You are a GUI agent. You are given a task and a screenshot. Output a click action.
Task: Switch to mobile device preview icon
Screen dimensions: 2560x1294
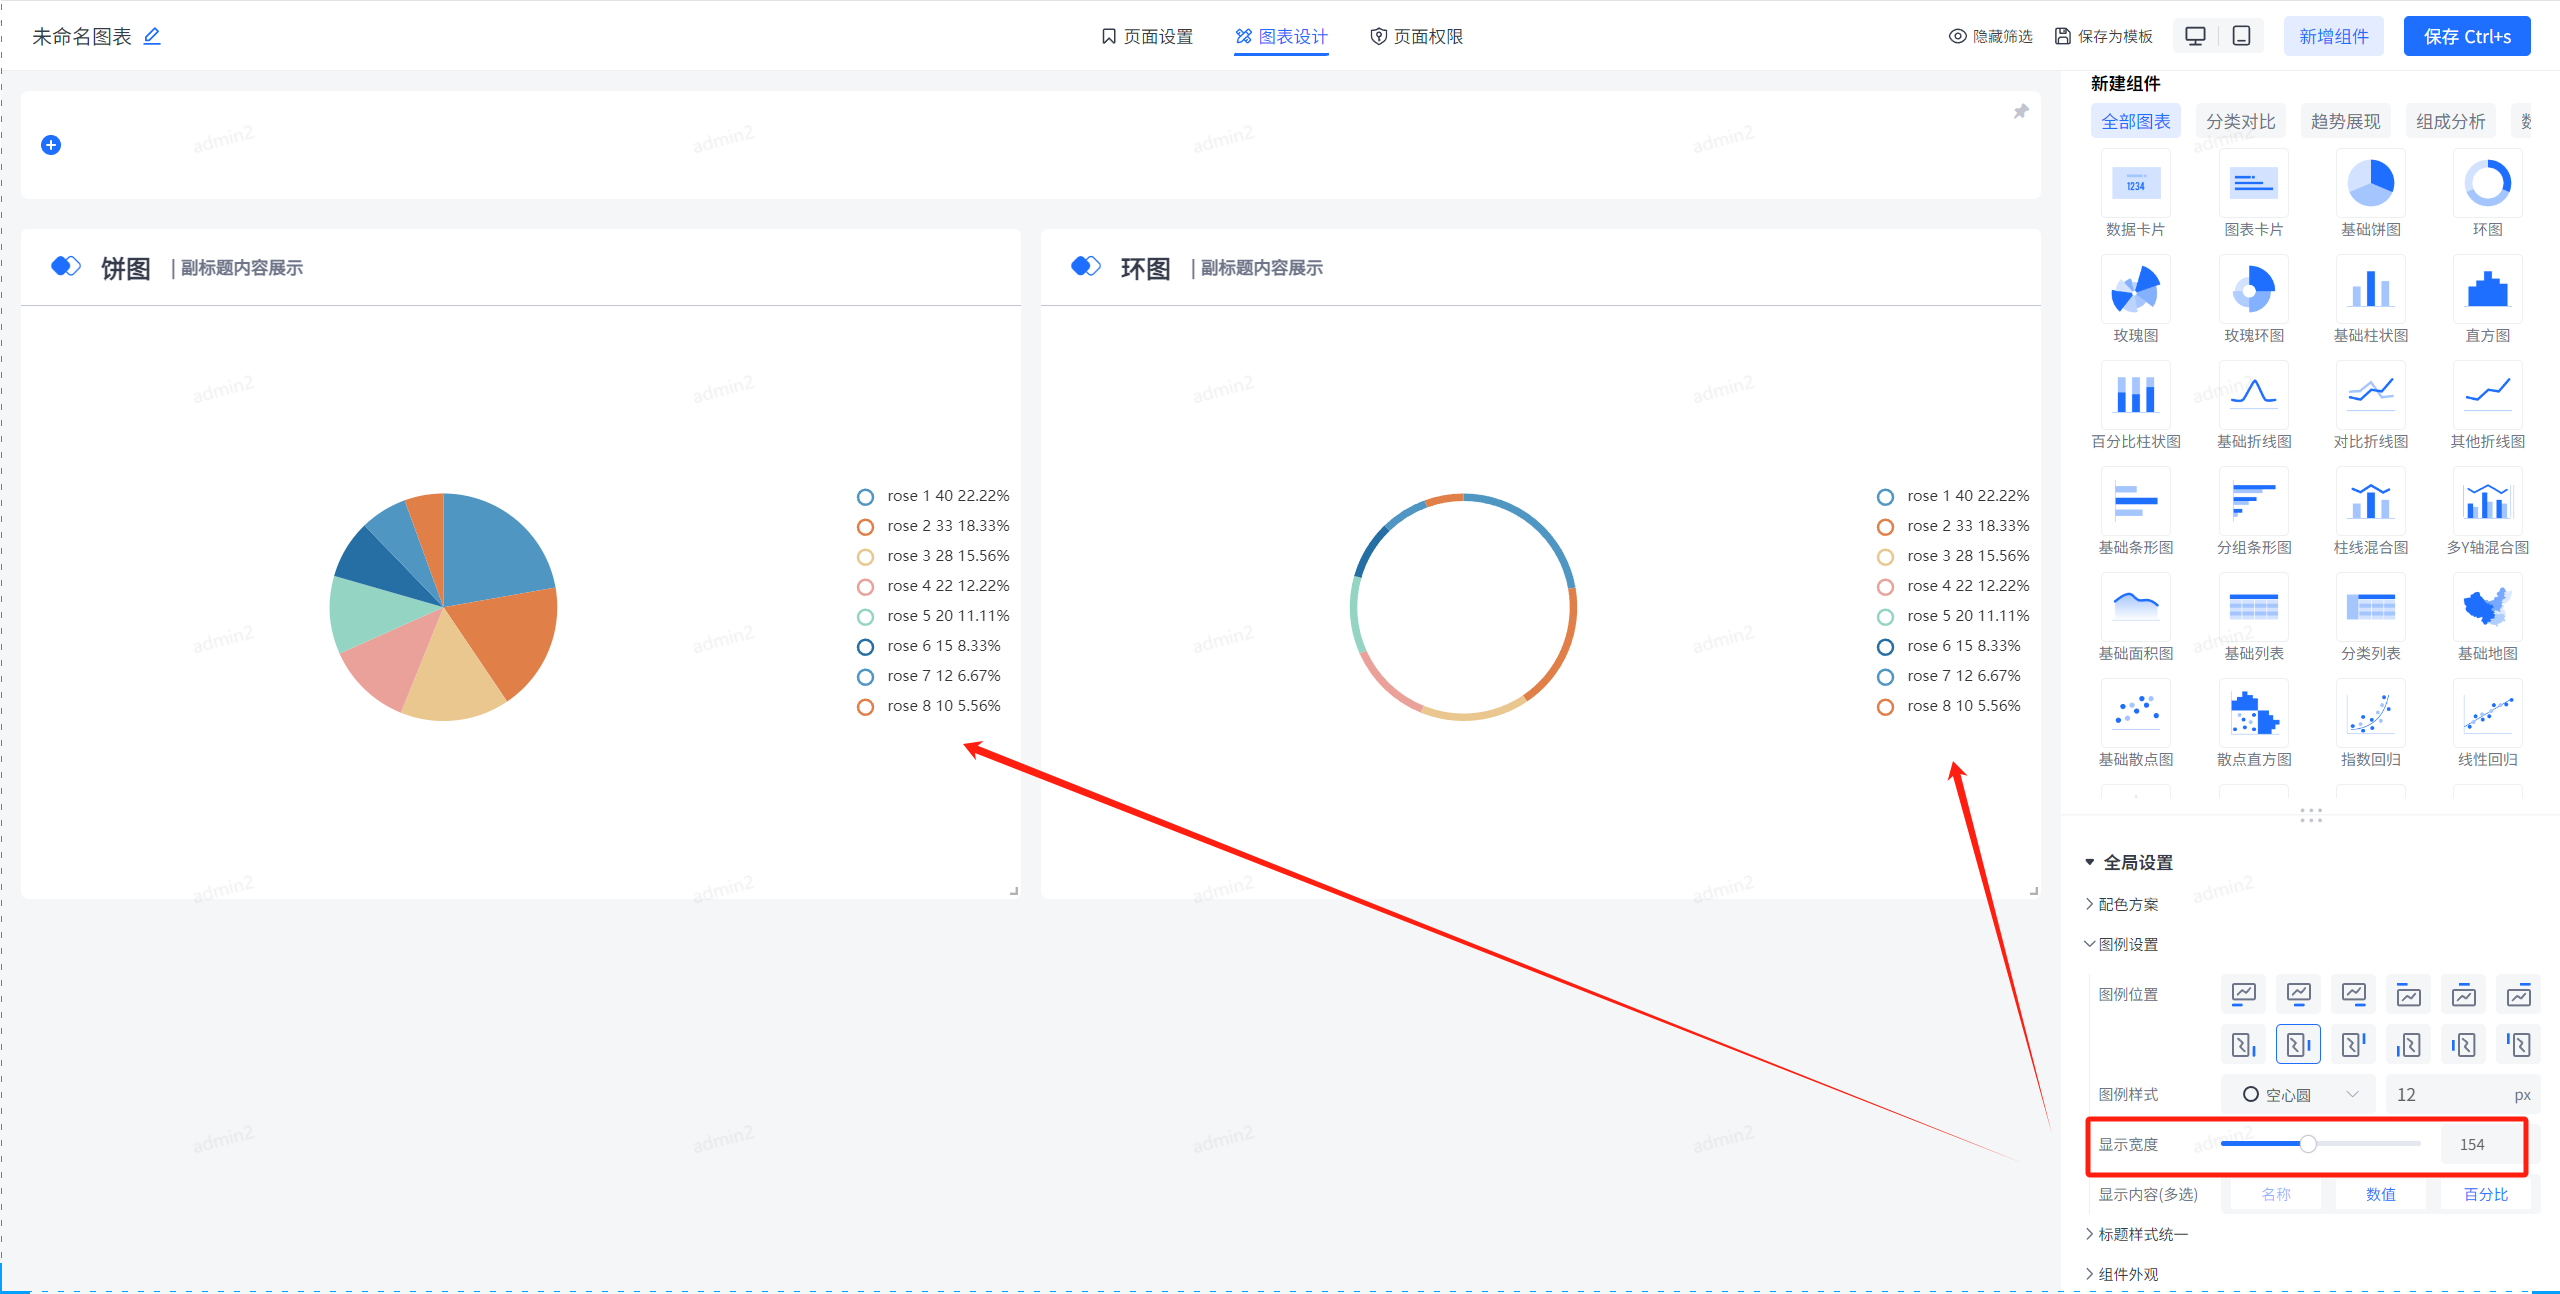point(2241,37)
